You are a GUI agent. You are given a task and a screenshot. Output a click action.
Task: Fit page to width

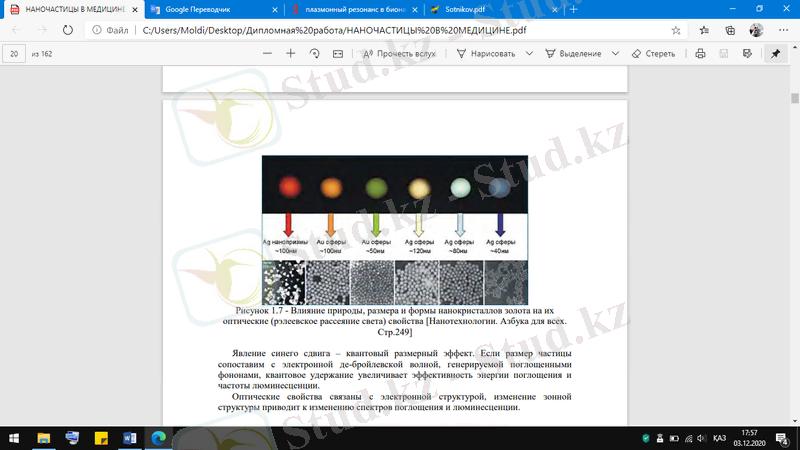click(x=338, y=54)
